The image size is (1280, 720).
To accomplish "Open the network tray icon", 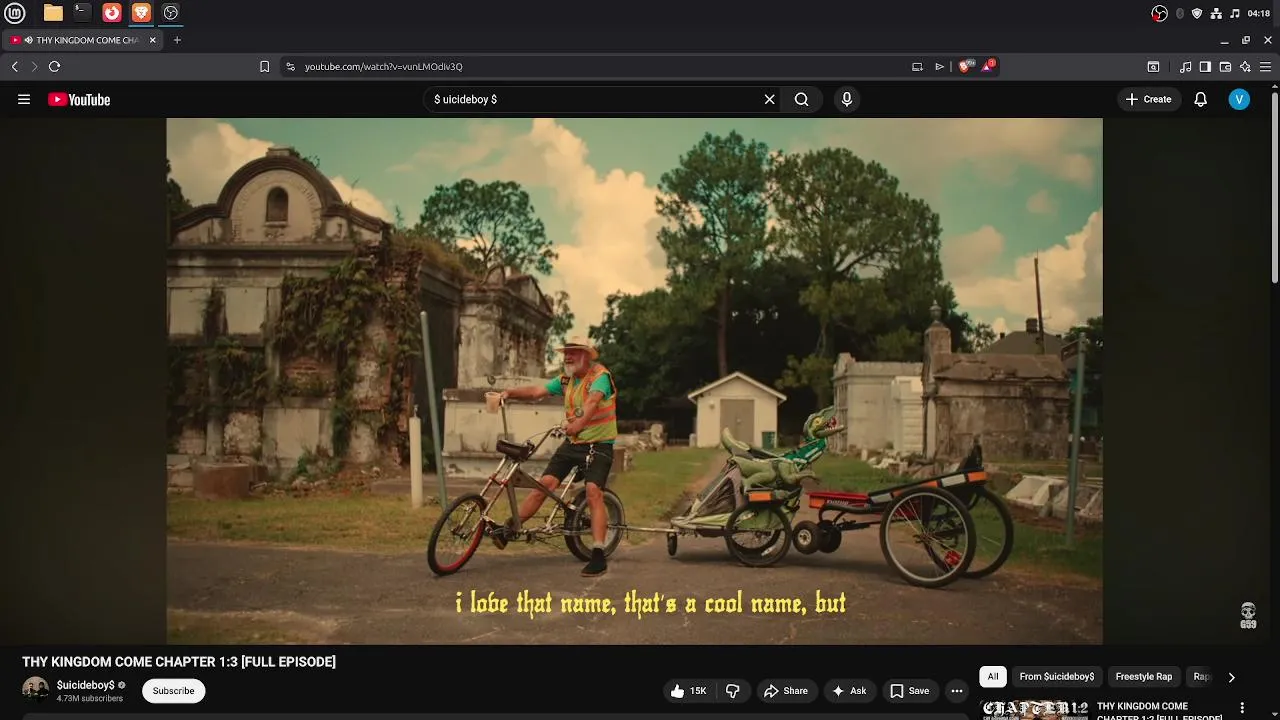I will (x=1216, y=13).
